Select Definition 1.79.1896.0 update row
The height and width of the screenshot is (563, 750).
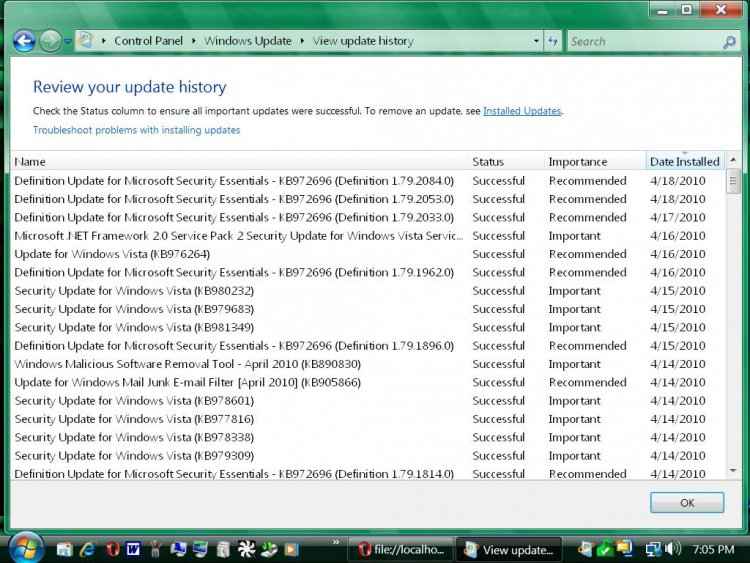click(367, 346)
